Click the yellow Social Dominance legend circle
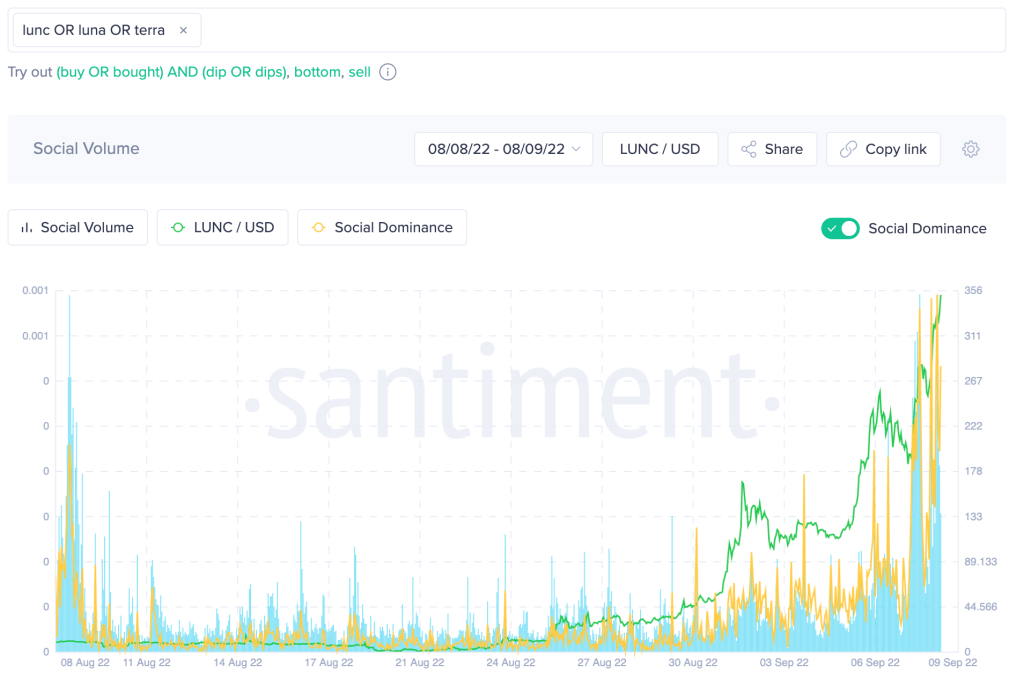This screenshot has width=1024, height=679. click(318, 227)
